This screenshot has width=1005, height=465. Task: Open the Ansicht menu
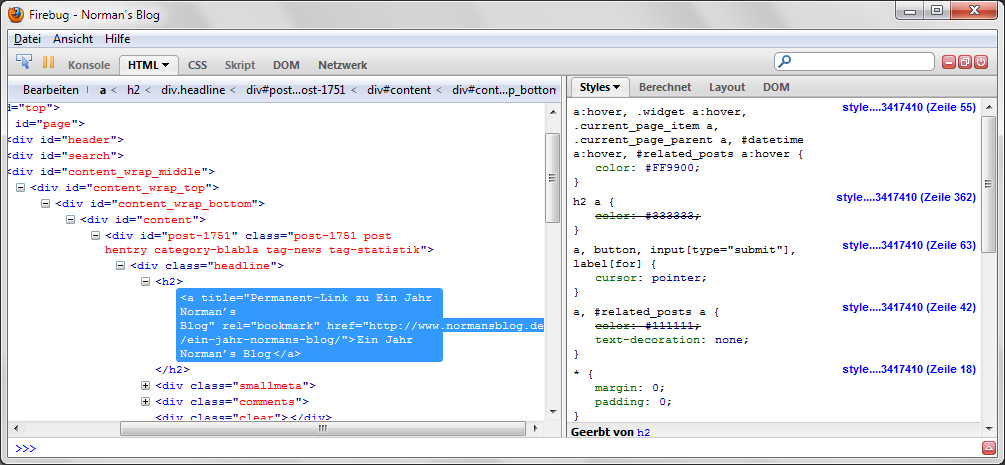pyautogui.click(x=73, y=38)
